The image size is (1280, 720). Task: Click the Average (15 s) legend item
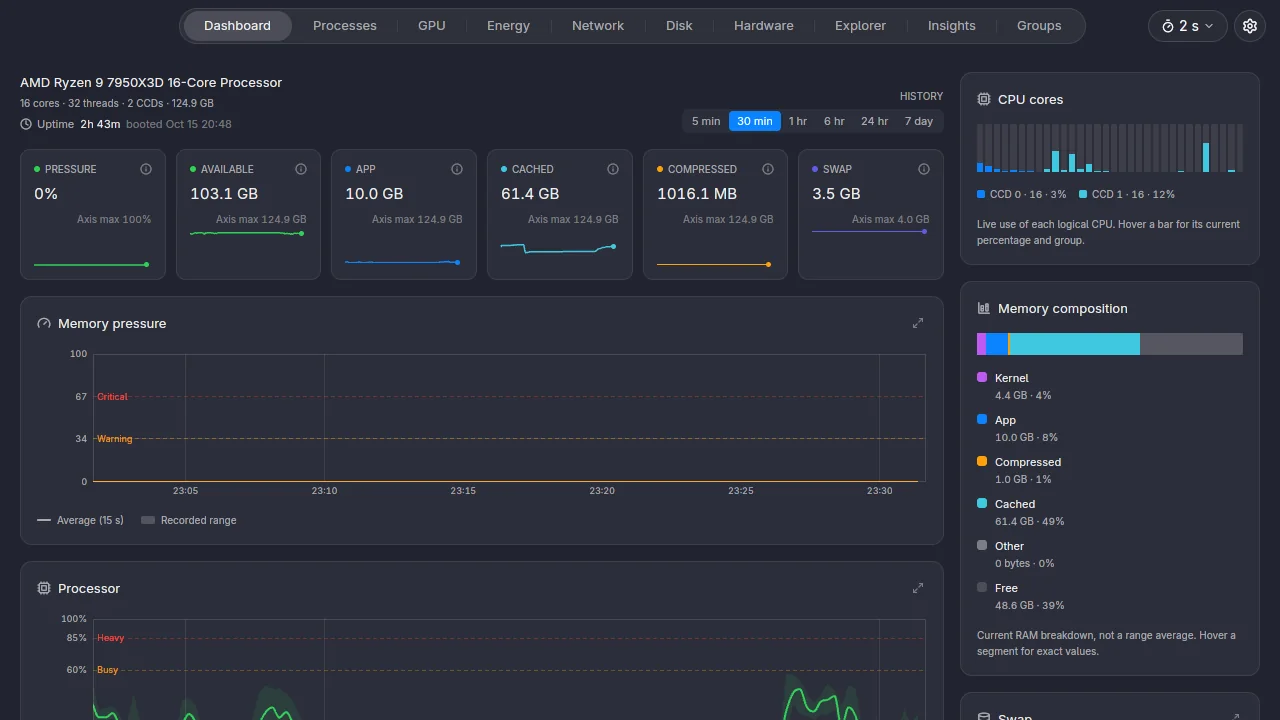(80, 520)
